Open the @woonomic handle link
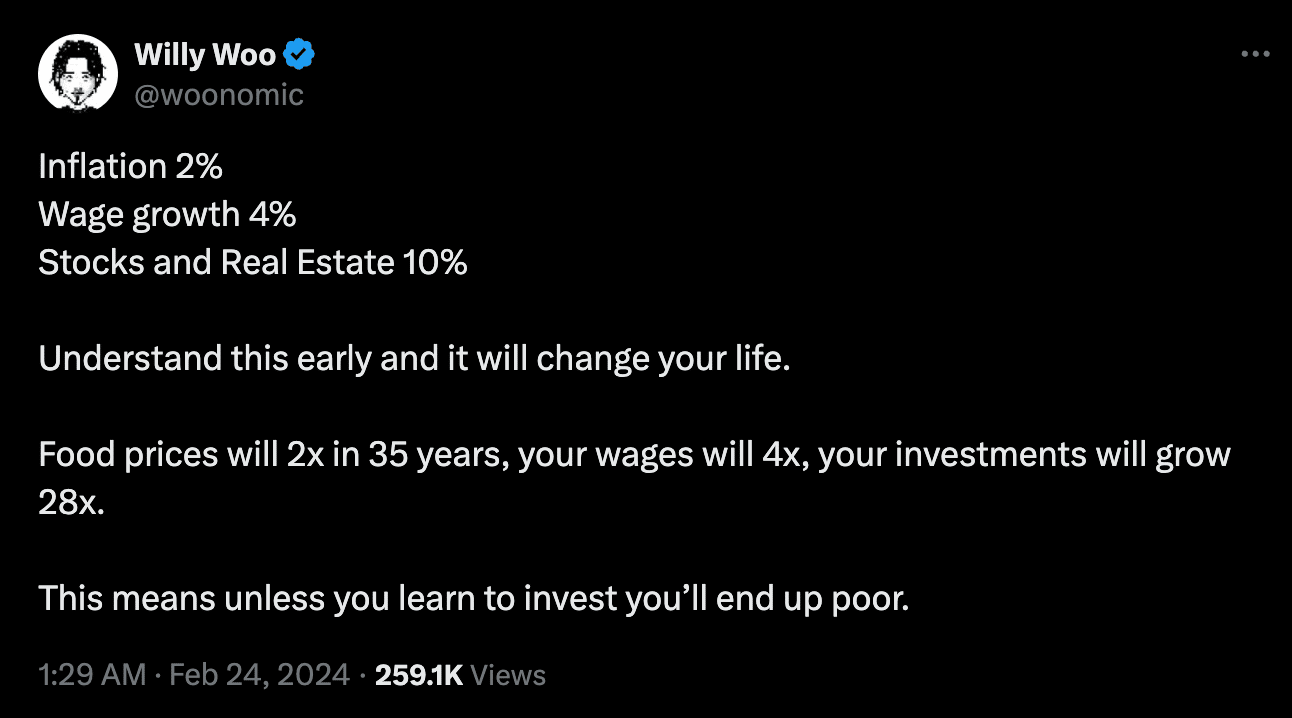Viewport: 1292px width, 718px height. click(x=218, y=95)
